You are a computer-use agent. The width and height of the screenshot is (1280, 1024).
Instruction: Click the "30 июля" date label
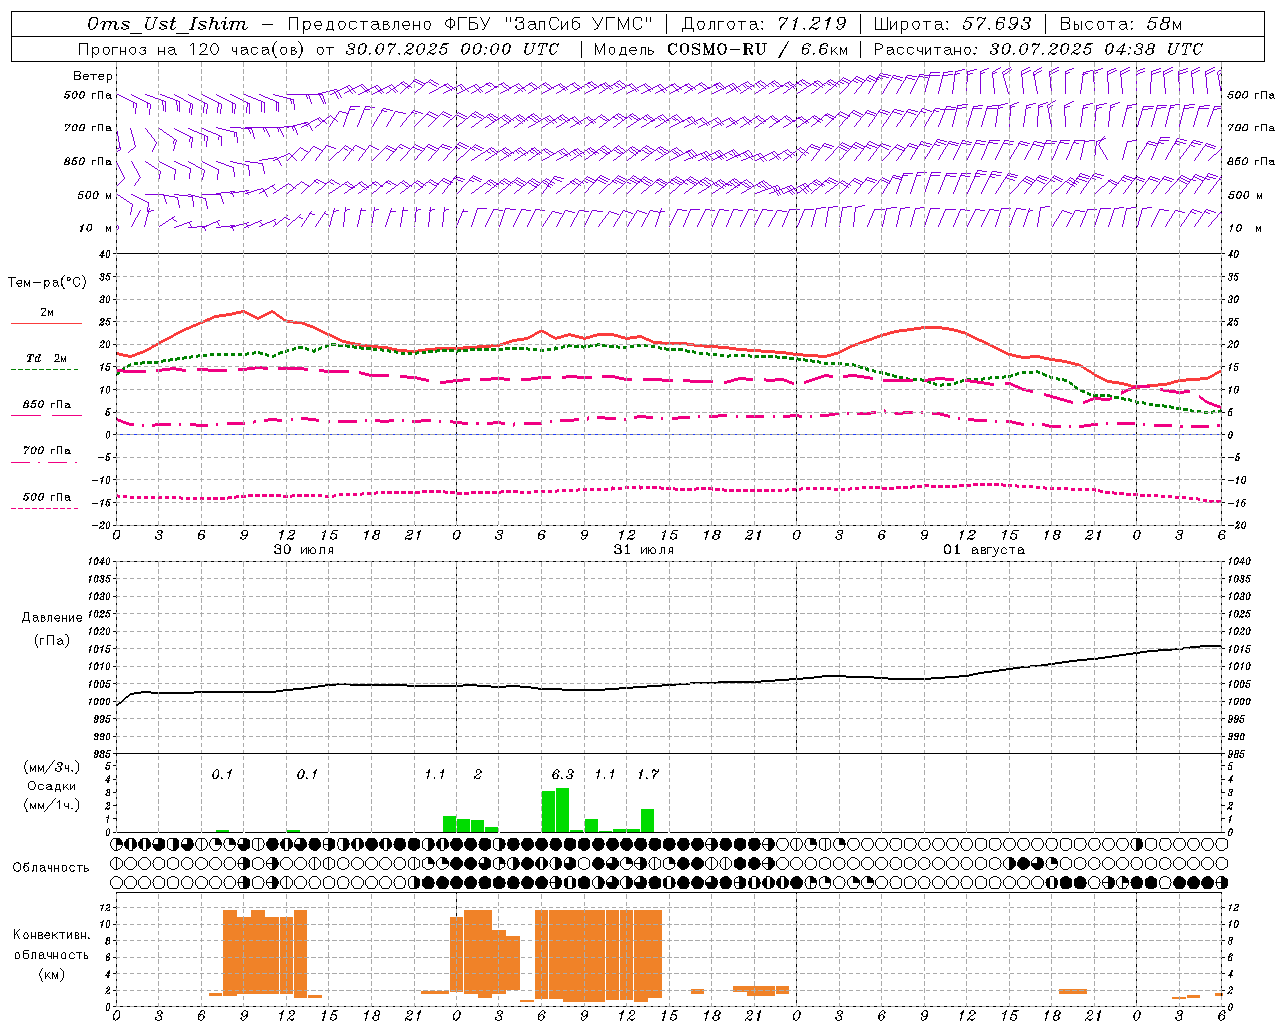(x=304, y=550)
